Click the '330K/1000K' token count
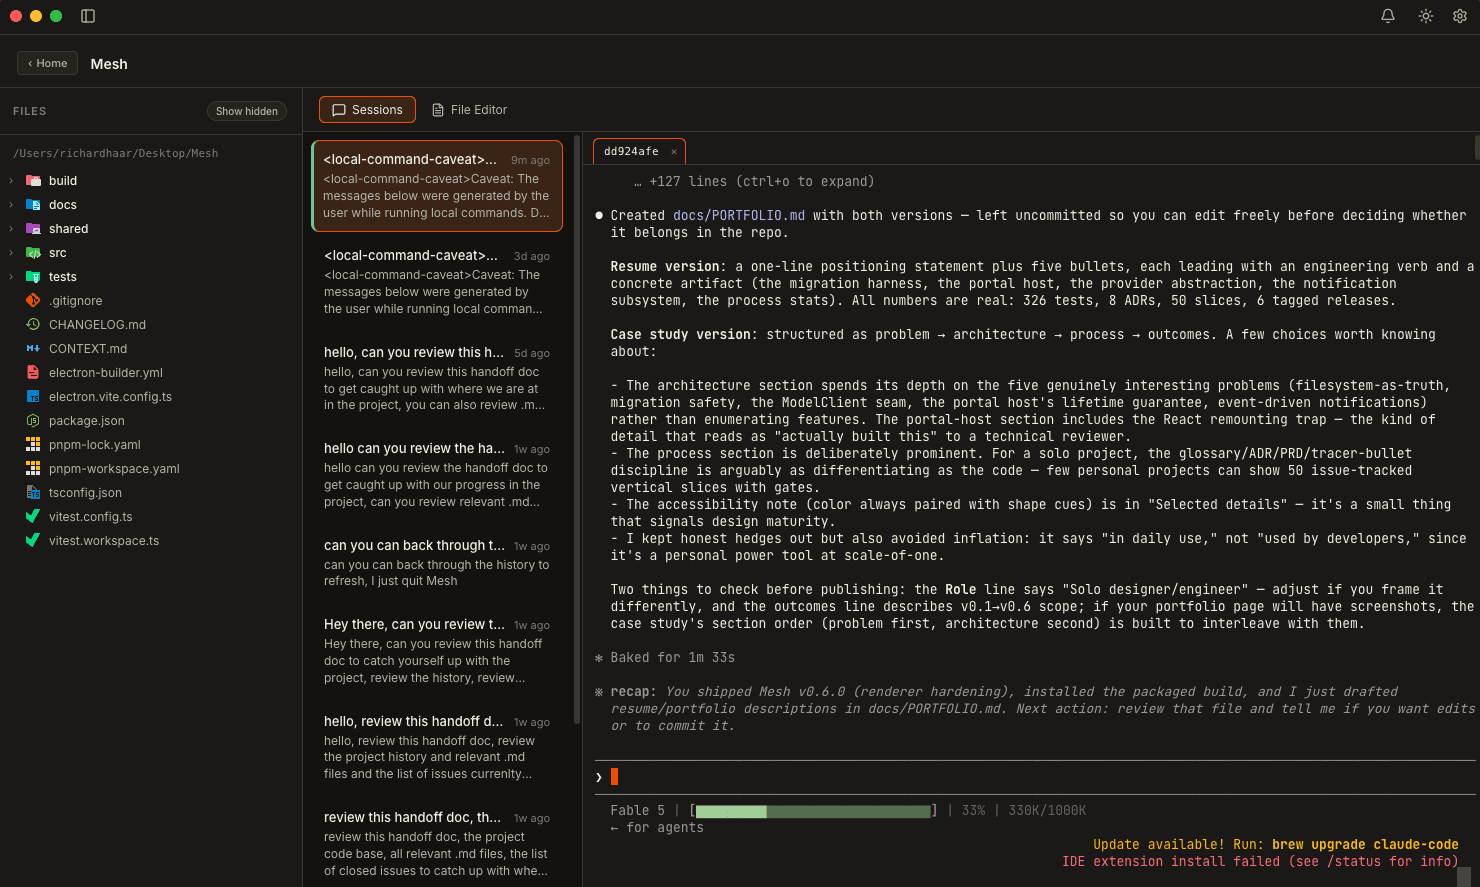The image size is (1480, 887). tap(1047, 811)
